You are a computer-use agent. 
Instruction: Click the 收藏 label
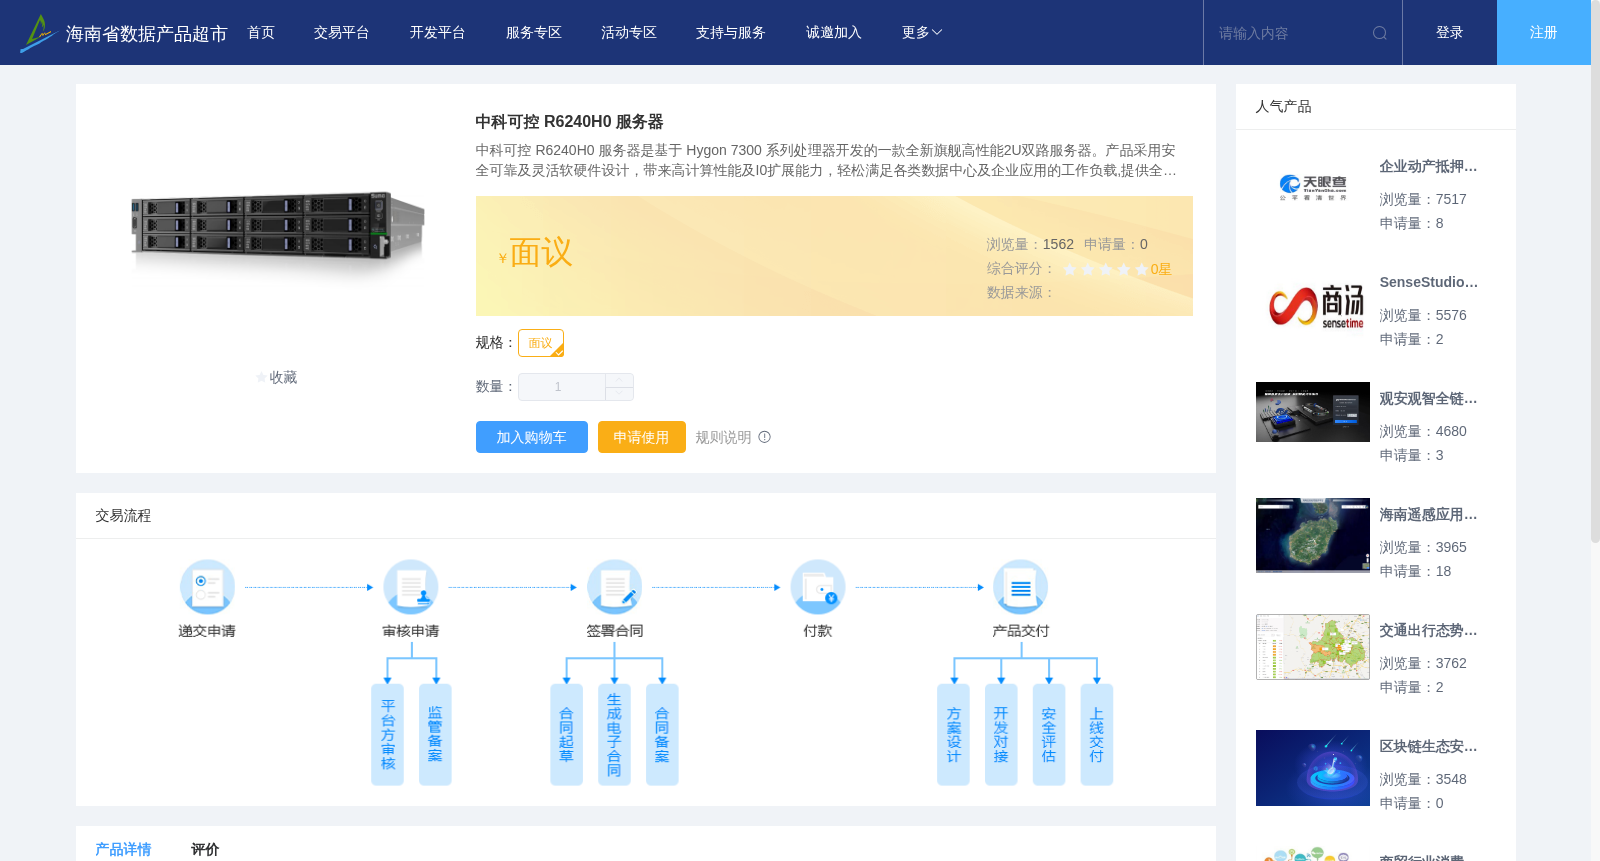coord(283,378)
